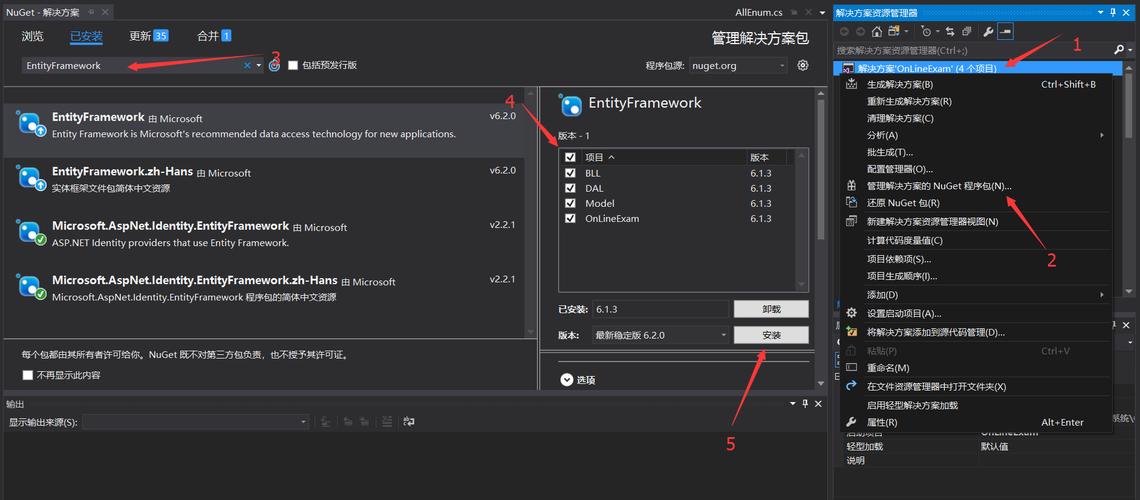The width and height of the screenshot is (1140, 500).
Task: Click the 卸载 button
Action: click(x=771, y=309)
